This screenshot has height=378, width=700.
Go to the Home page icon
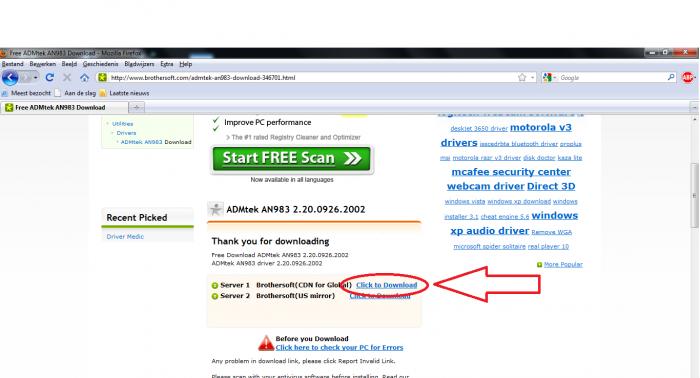[x=84, y=78]
